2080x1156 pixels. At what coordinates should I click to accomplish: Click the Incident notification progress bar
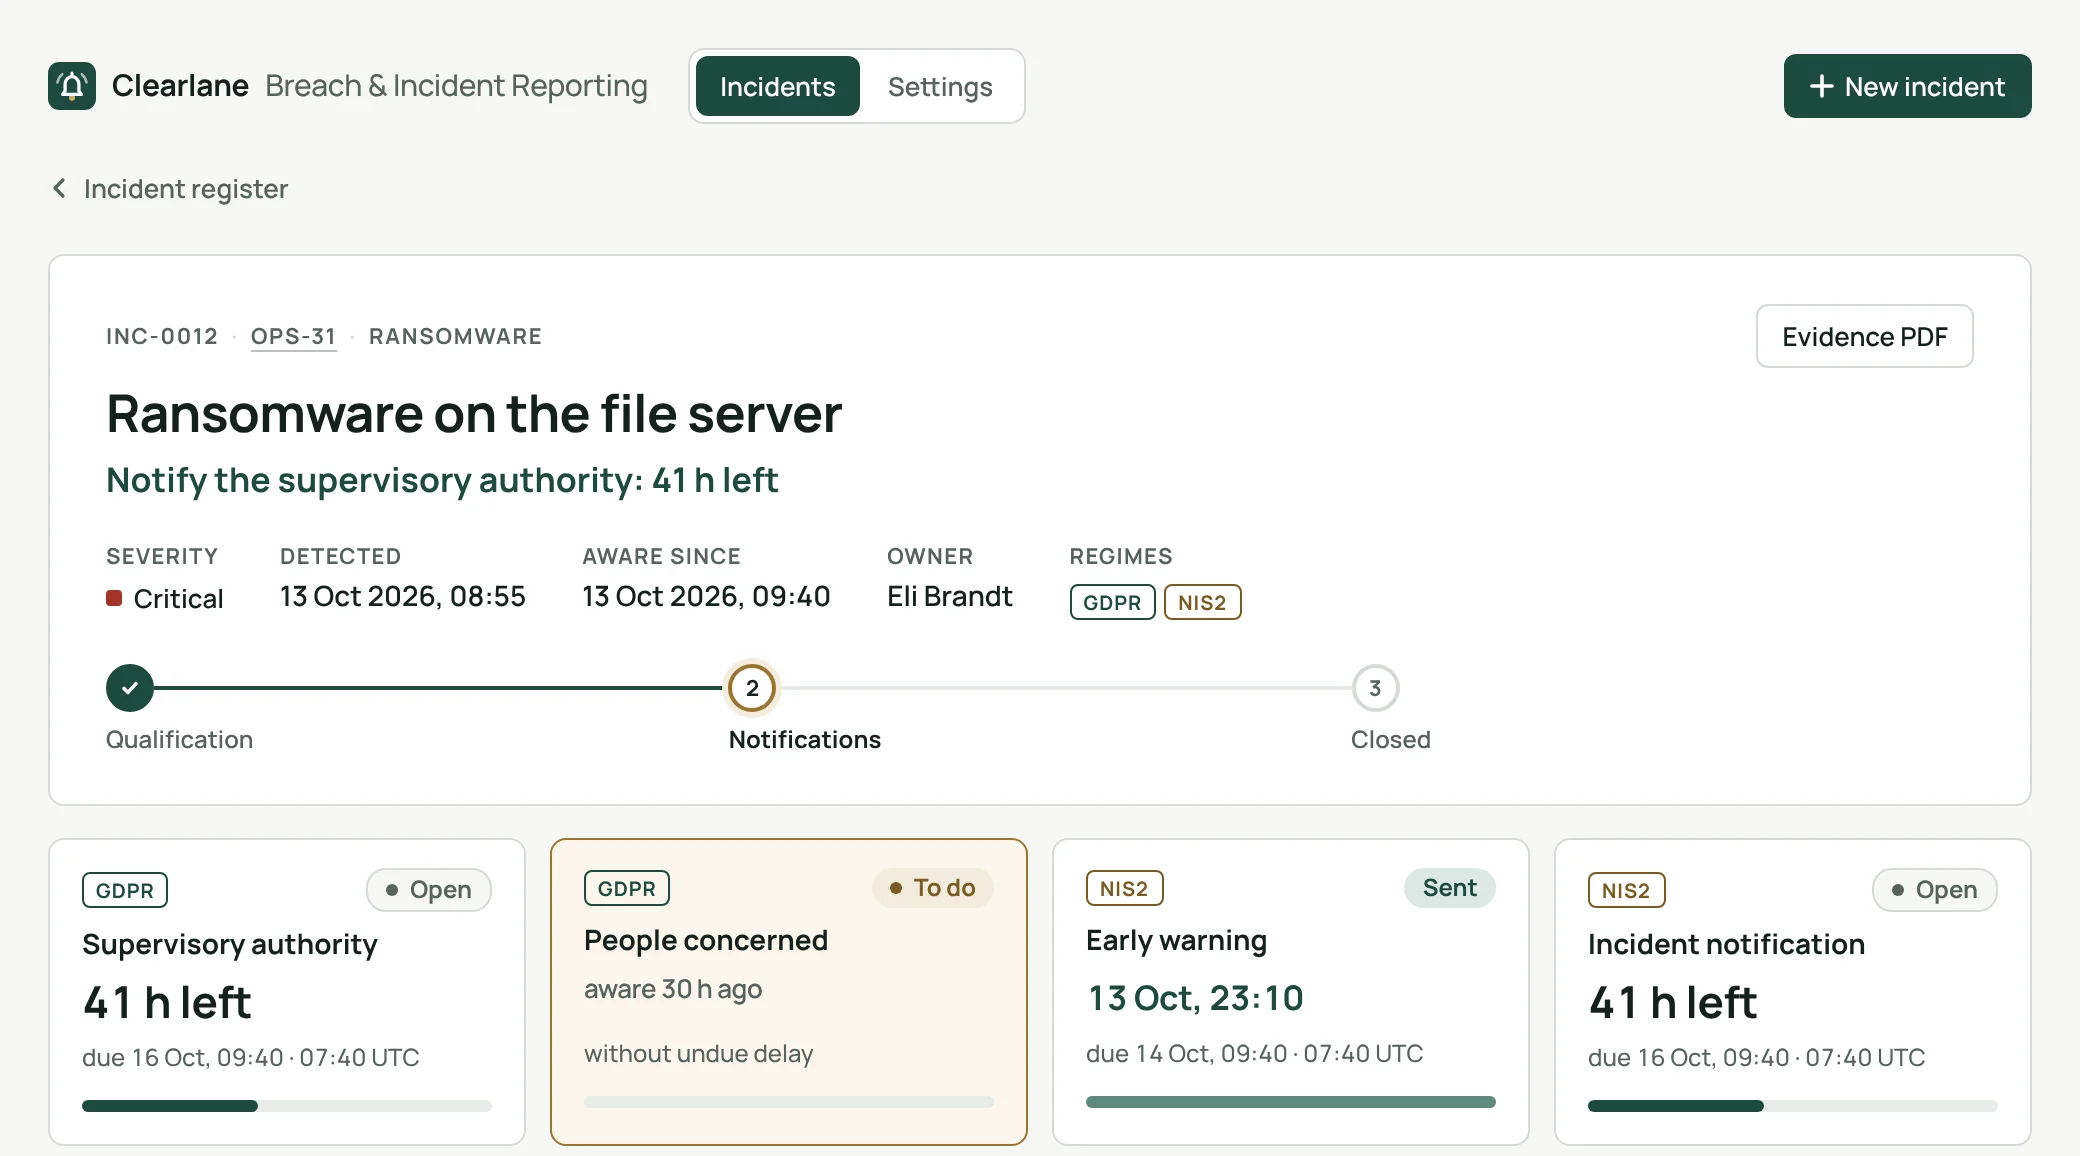tap(1793, 1106)
